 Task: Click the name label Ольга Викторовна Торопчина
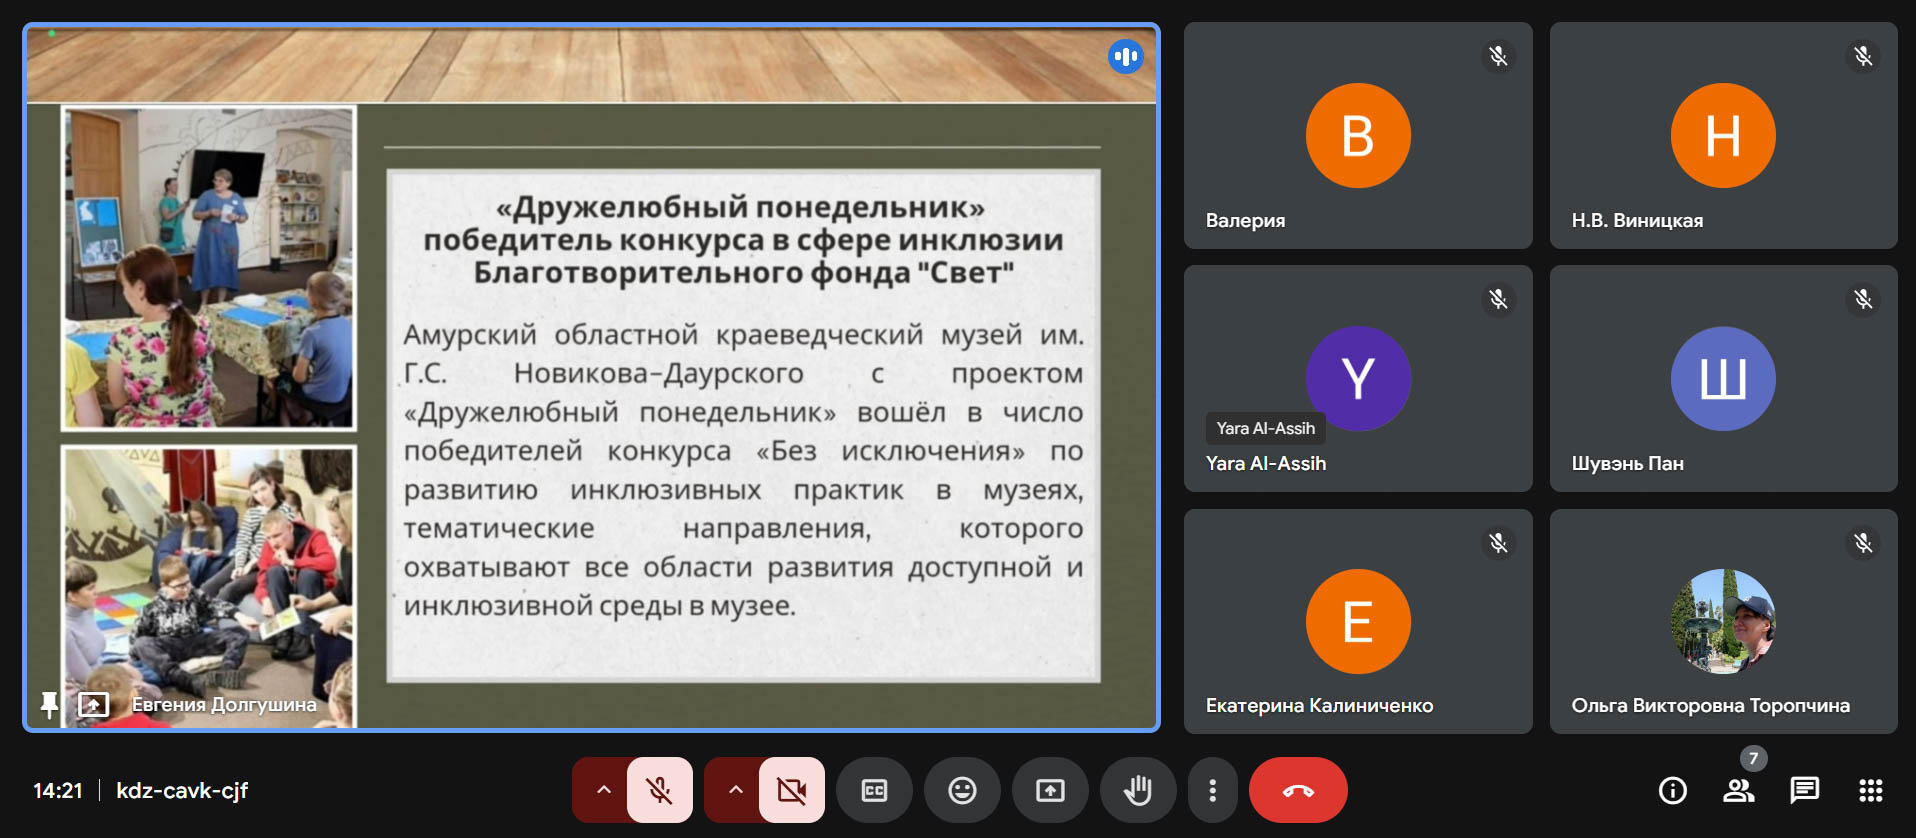[1710, 705]
